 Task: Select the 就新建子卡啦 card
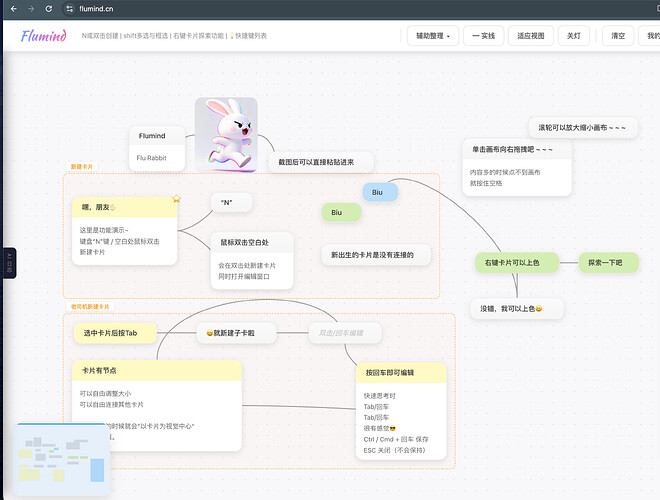point(236,333)
